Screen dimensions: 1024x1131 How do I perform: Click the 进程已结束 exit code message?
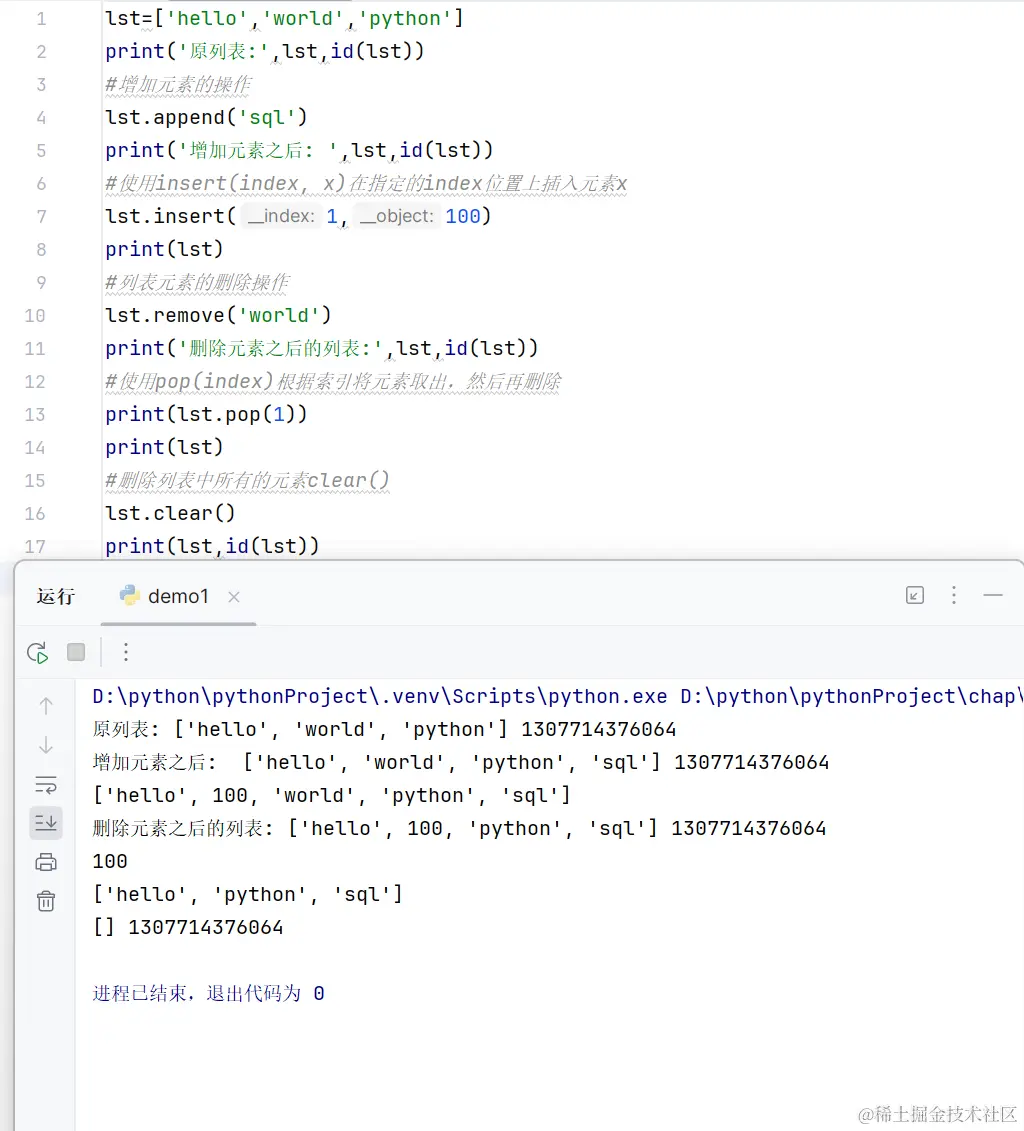pos(208,994)
